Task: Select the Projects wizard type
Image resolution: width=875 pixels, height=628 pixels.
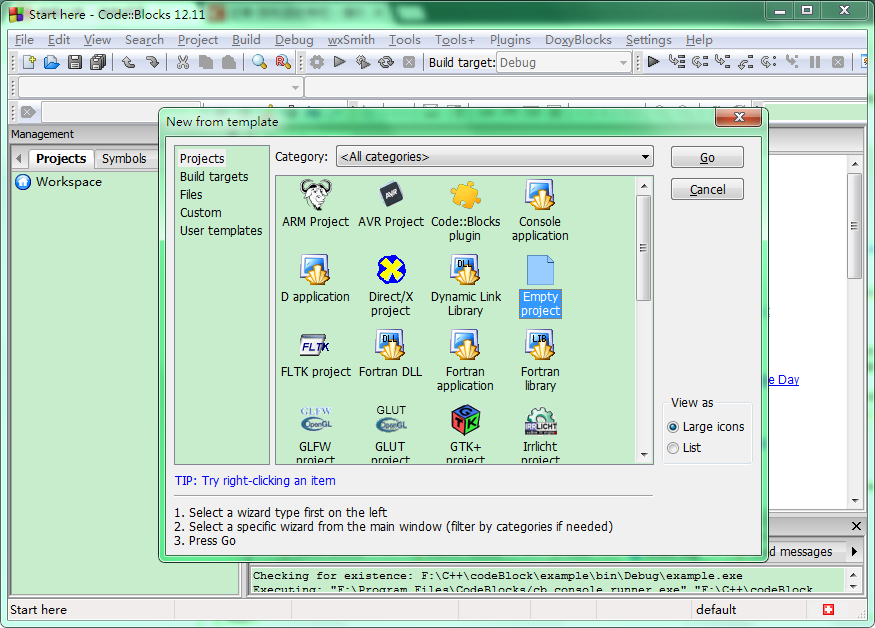Action: [x=202, y=159]
